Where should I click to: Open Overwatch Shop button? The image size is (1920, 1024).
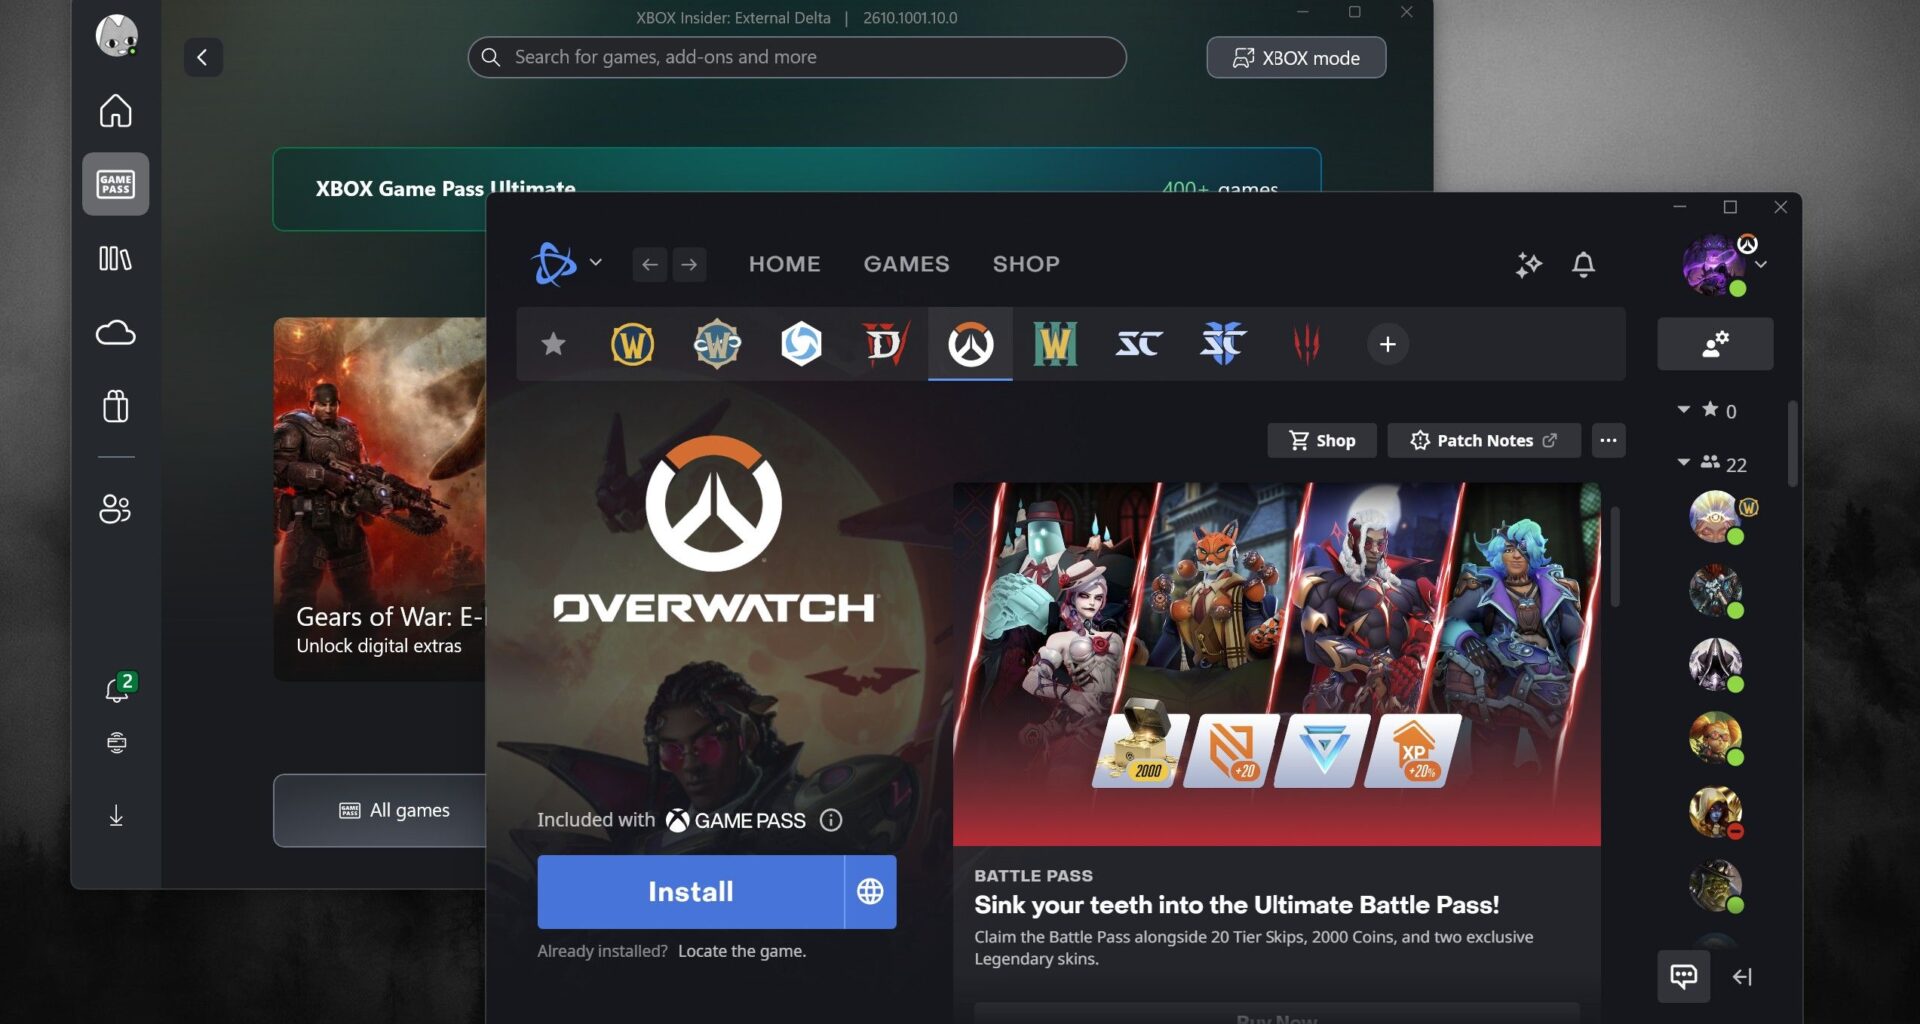coord(1321,440)
